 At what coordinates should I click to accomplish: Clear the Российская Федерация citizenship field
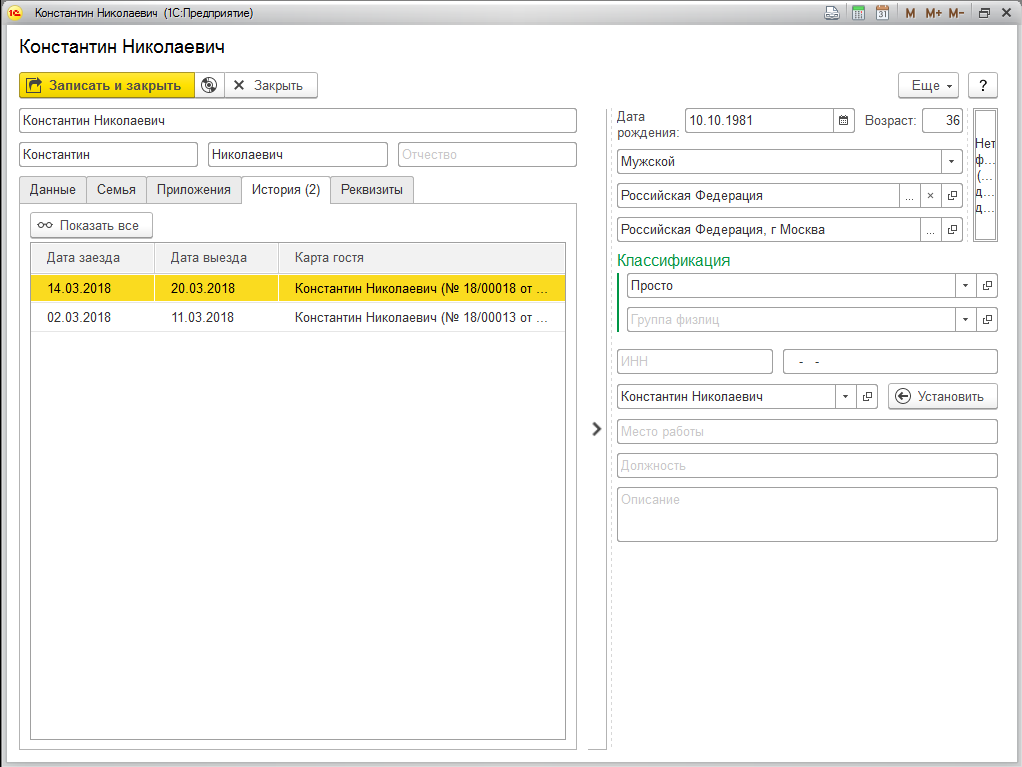point(931,195)
